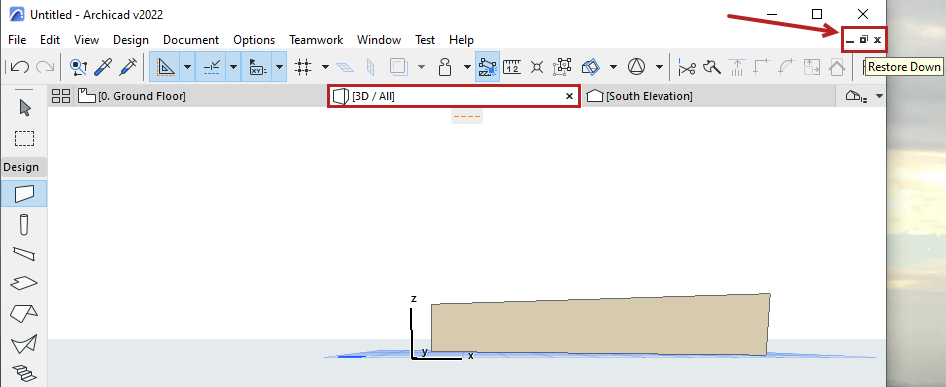
Task: Open the Design menu
Action: click(131, 40)
